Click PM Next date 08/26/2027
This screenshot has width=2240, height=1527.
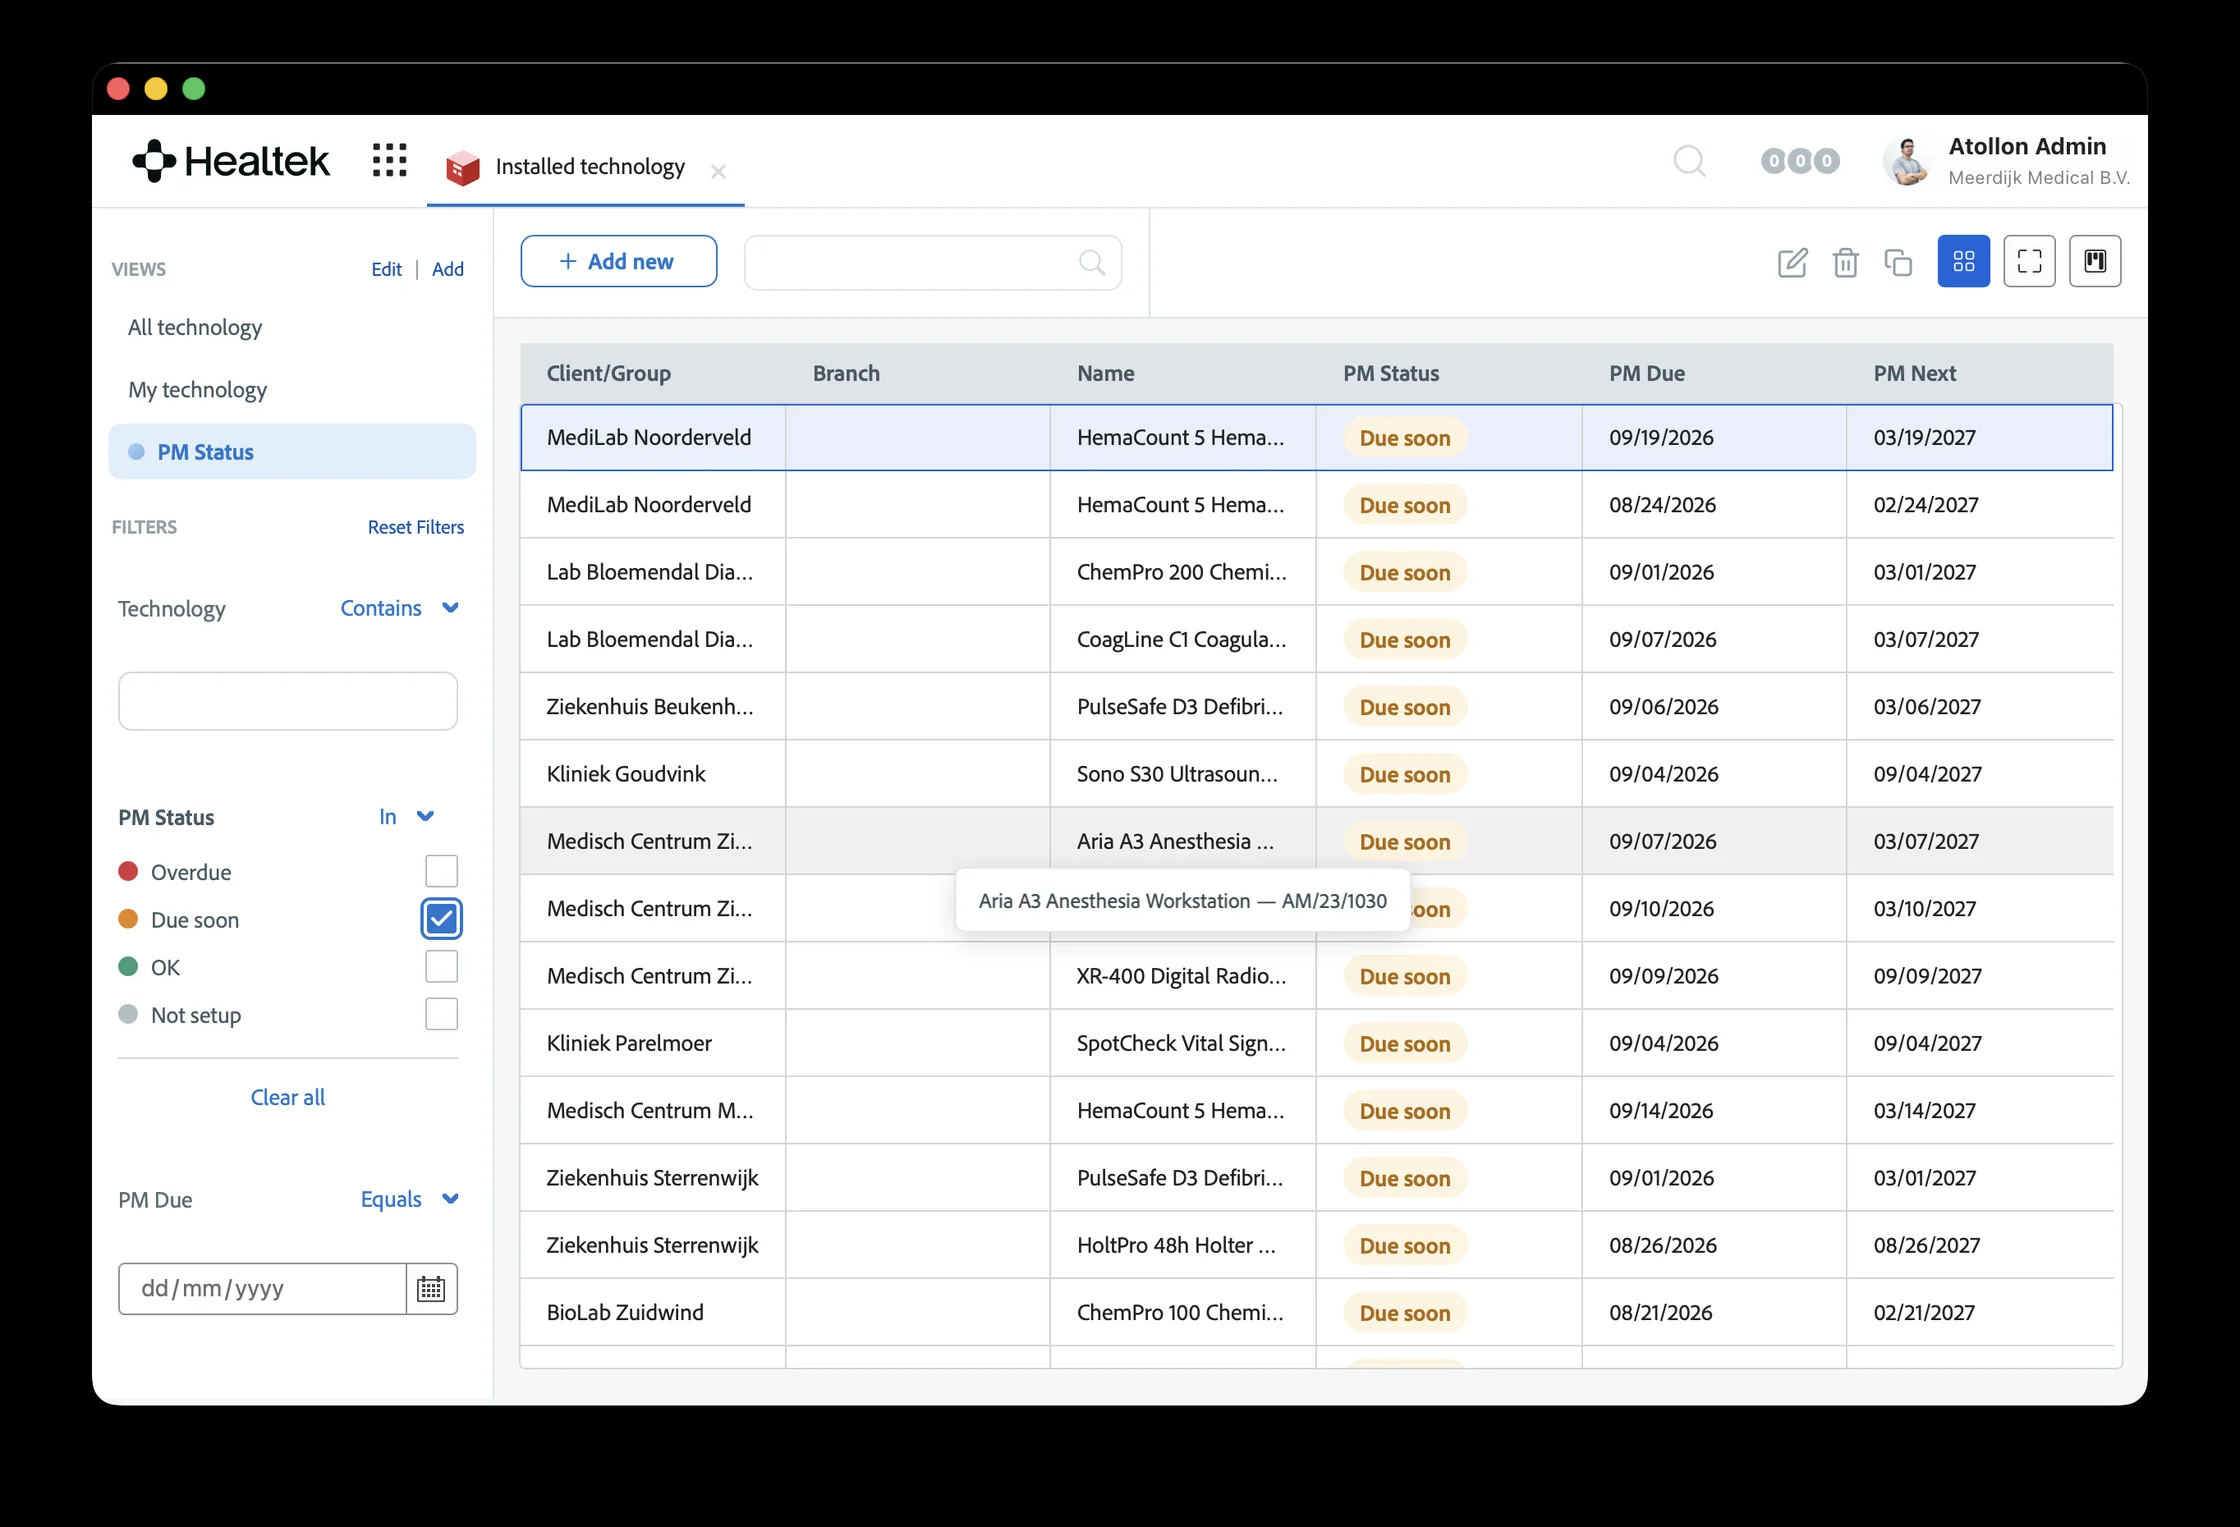pos(1925,1245)
